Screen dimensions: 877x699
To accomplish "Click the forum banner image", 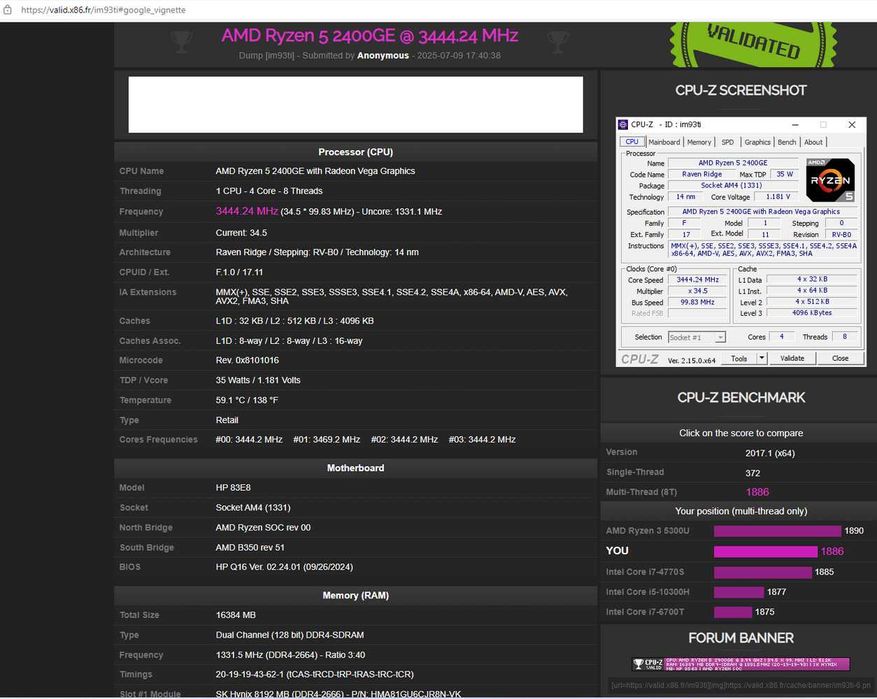I will tap(741, 664).
